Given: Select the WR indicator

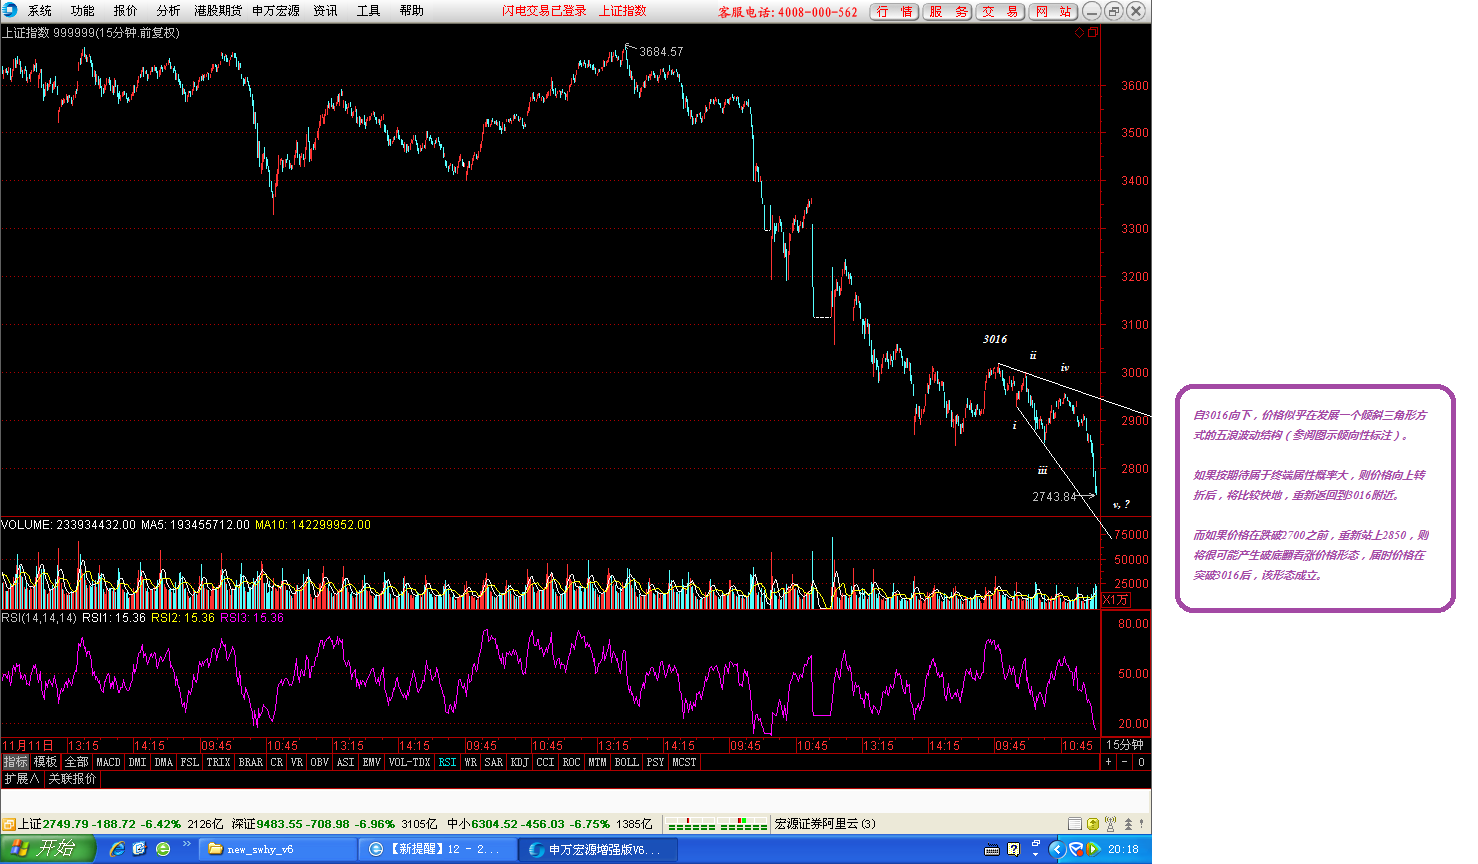Looking at the screenshot, I should point(470,762).
